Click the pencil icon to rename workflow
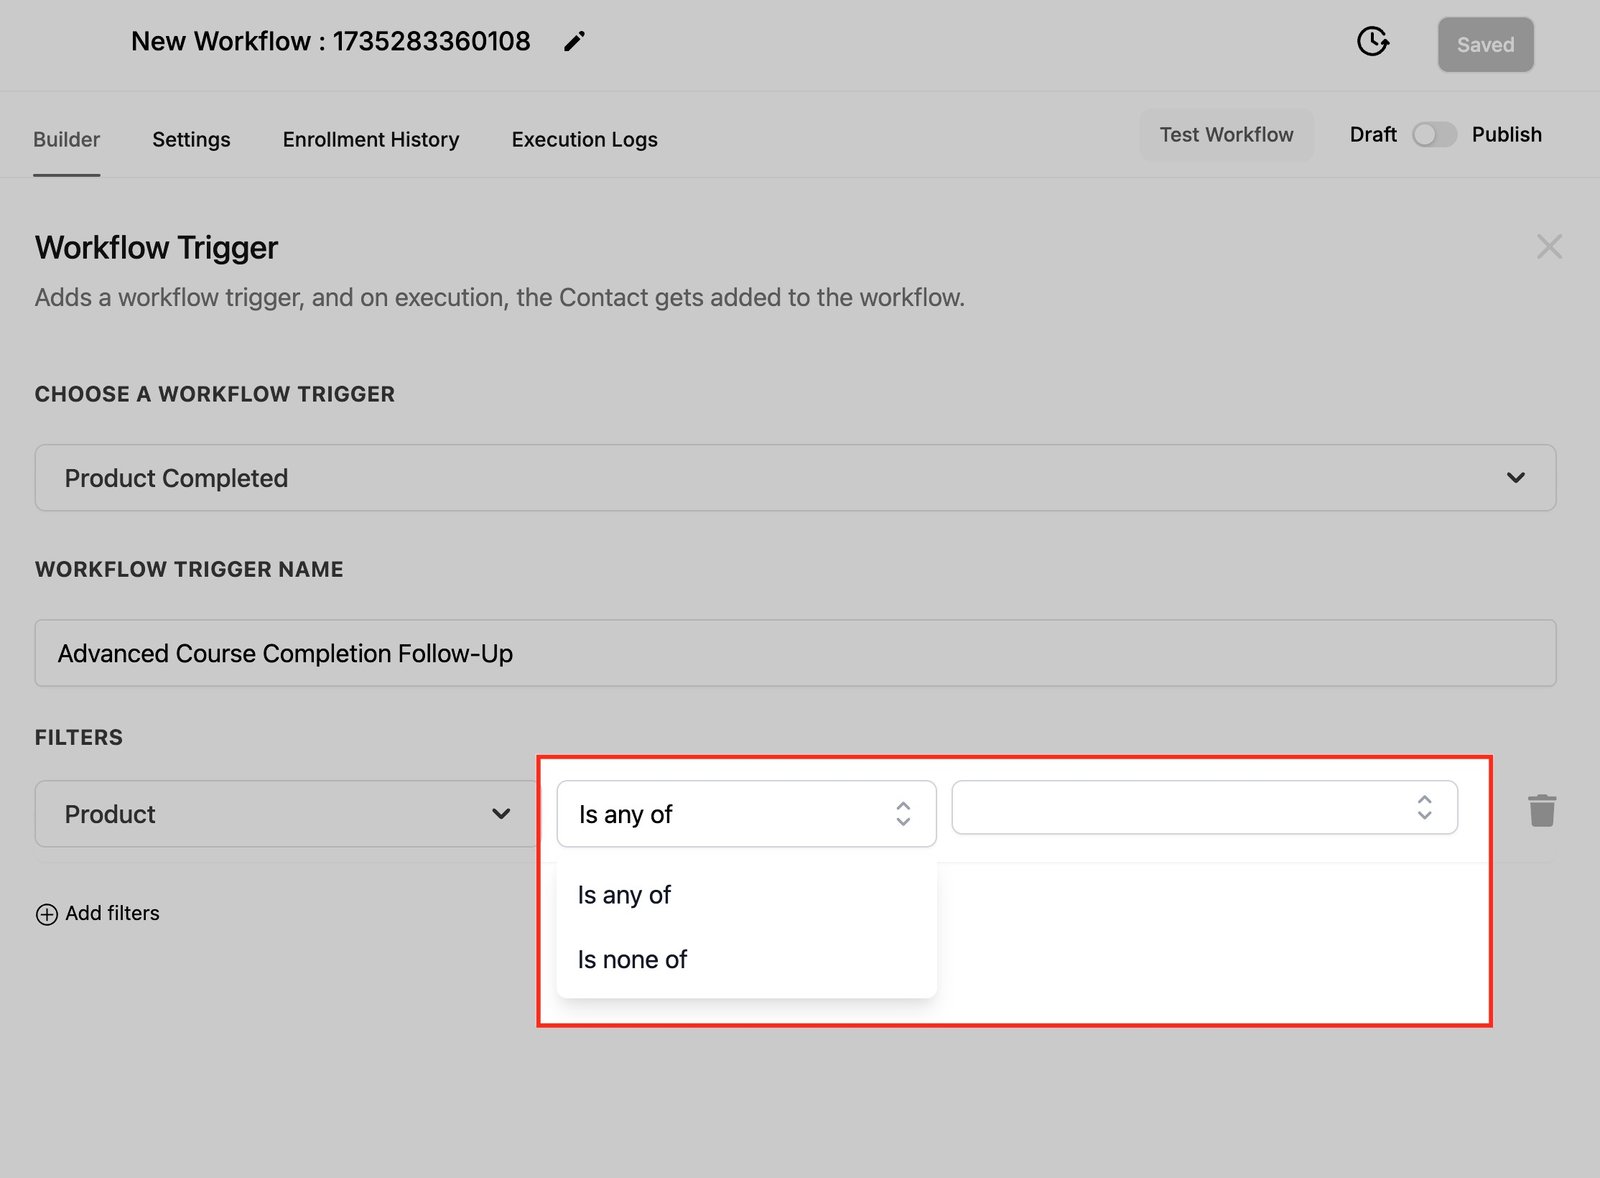 click(574, 42)
